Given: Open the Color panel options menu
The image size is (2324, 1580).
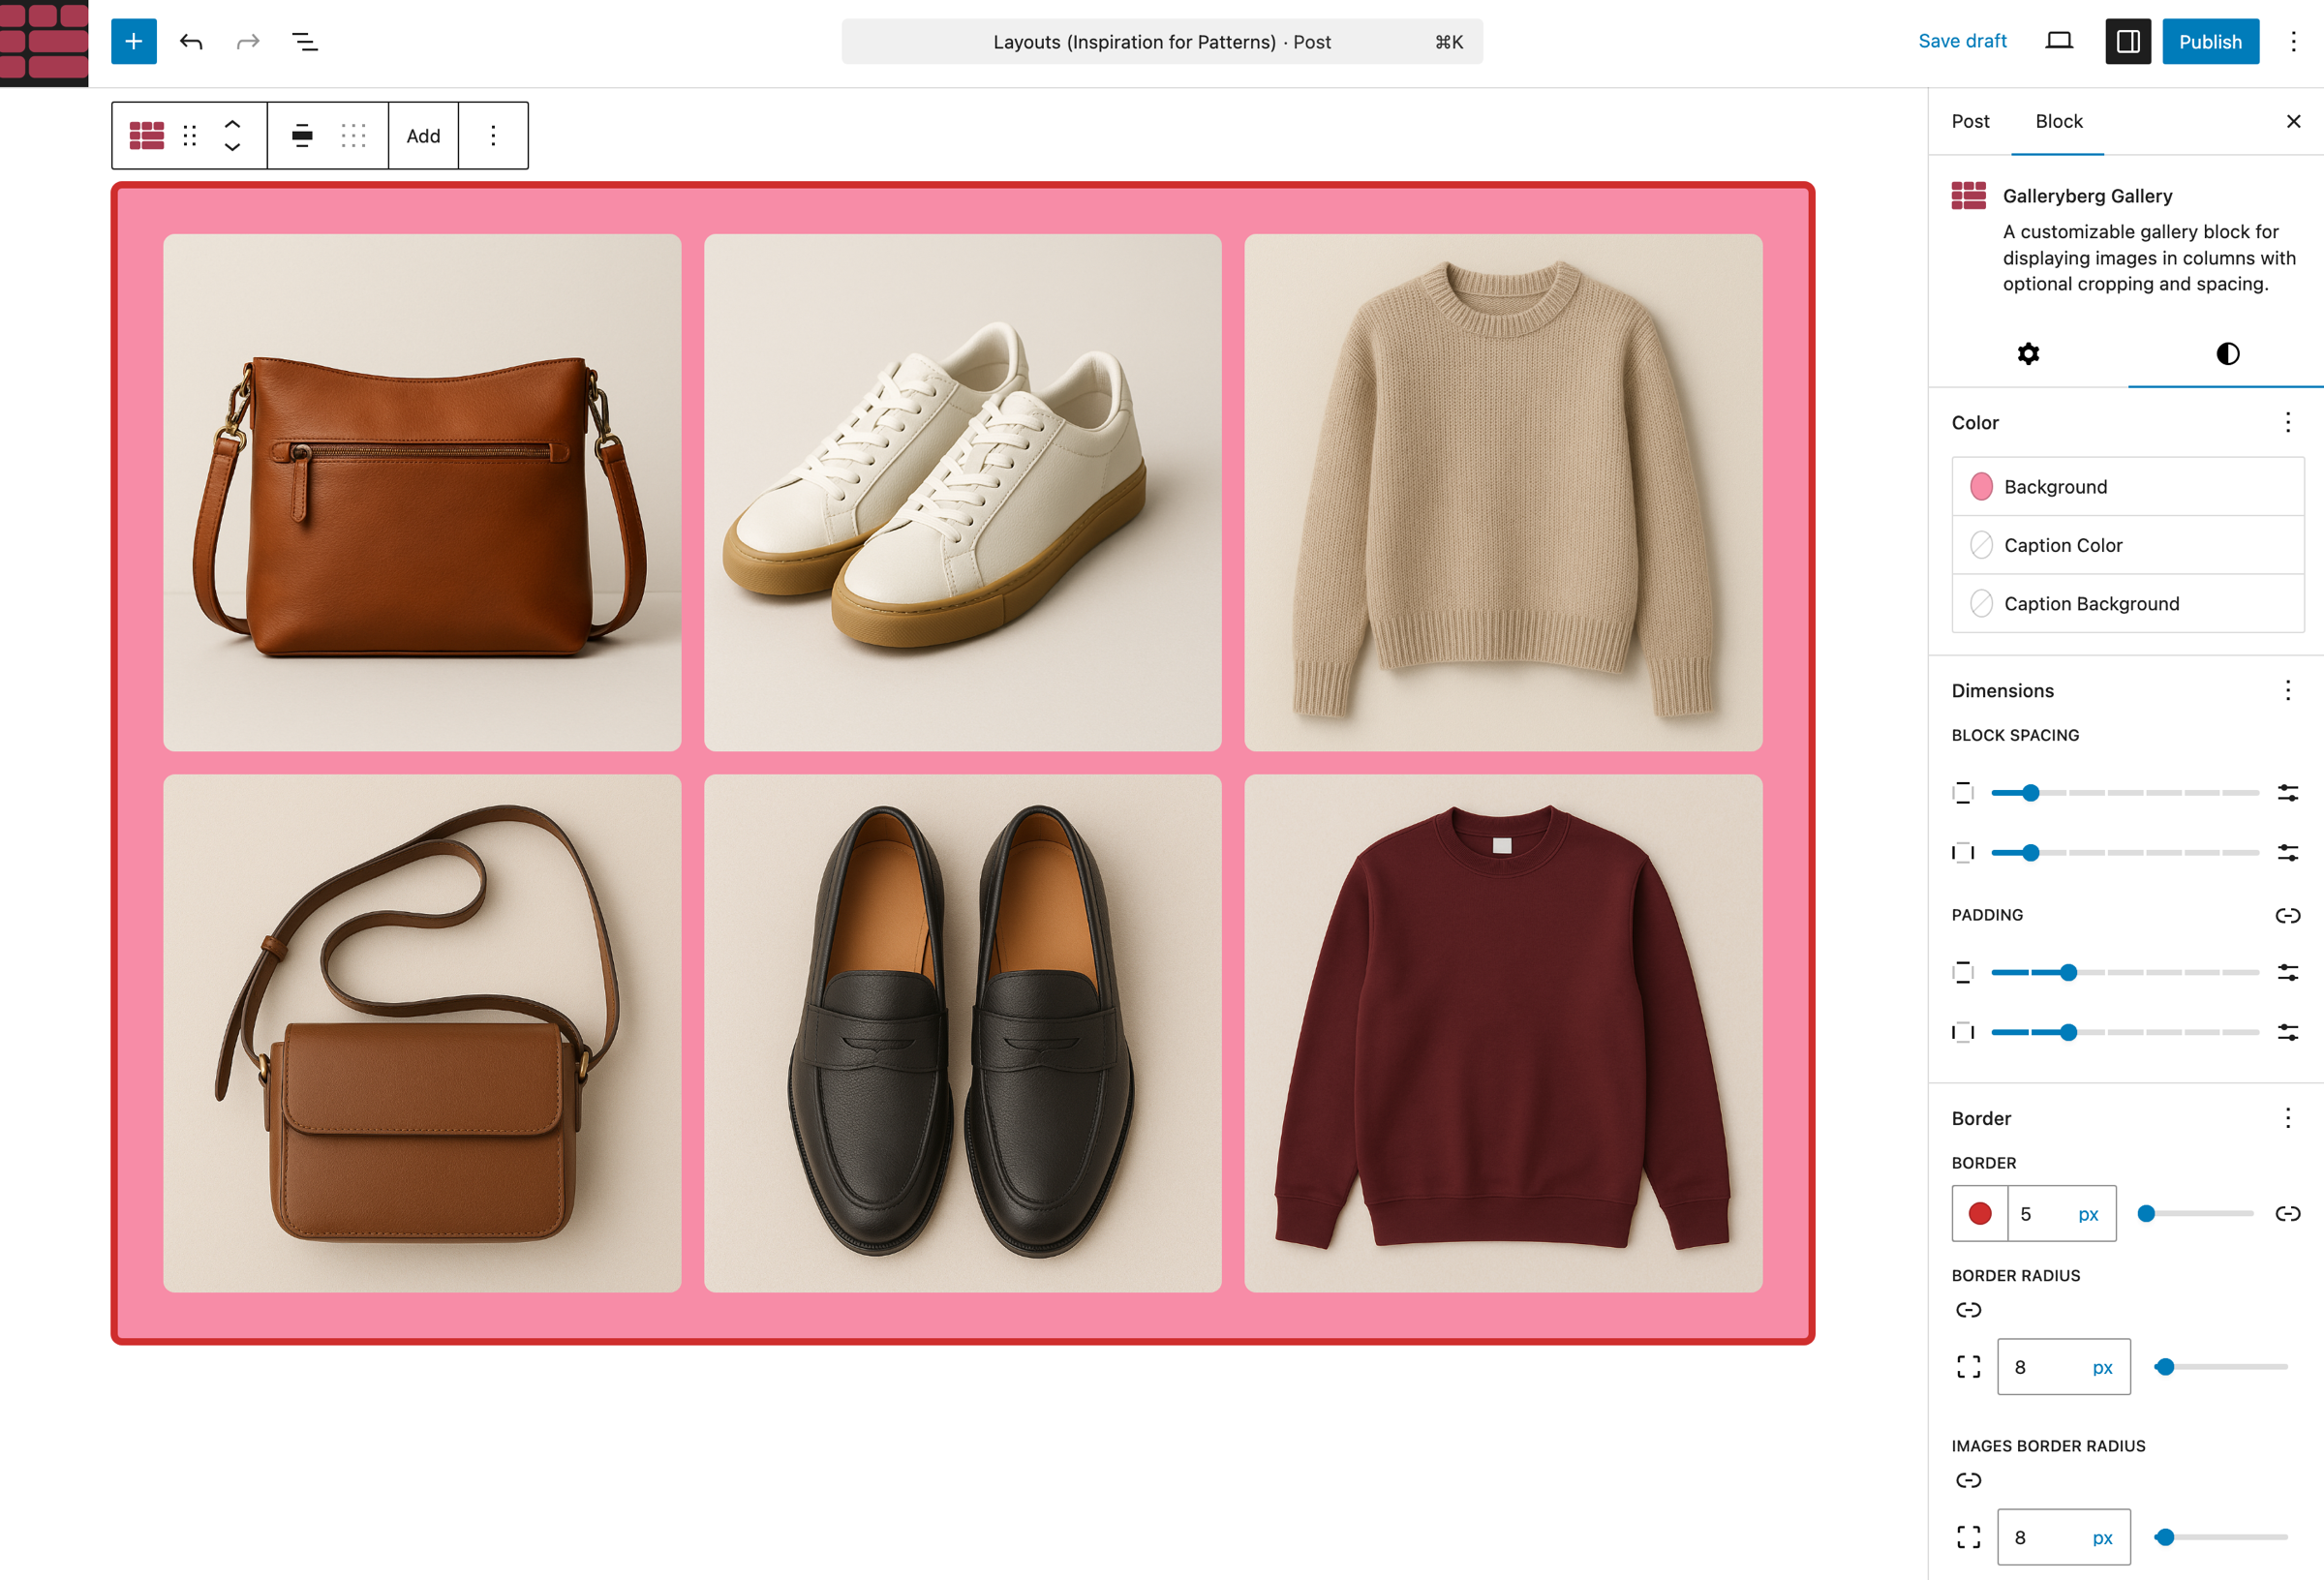Looking at the screenshot, I should pos(2288,422).
